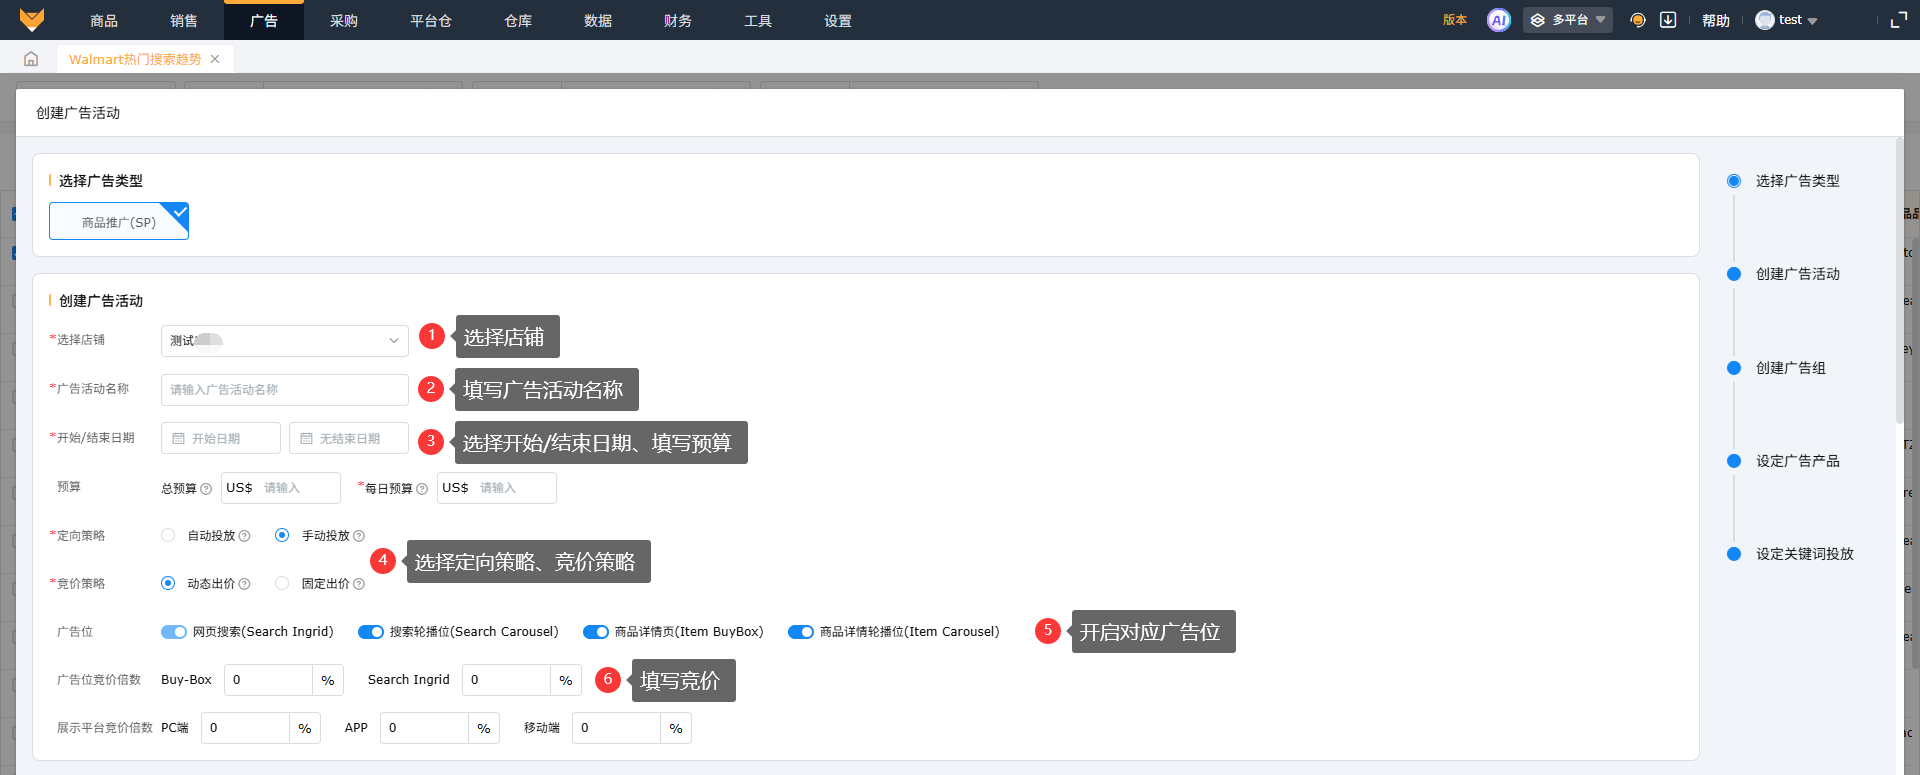This screenshot has width=1920, height=775.
Task: Choose the 动态出价 bidding option
Action: pyautogui.click(x=168, y=583)
